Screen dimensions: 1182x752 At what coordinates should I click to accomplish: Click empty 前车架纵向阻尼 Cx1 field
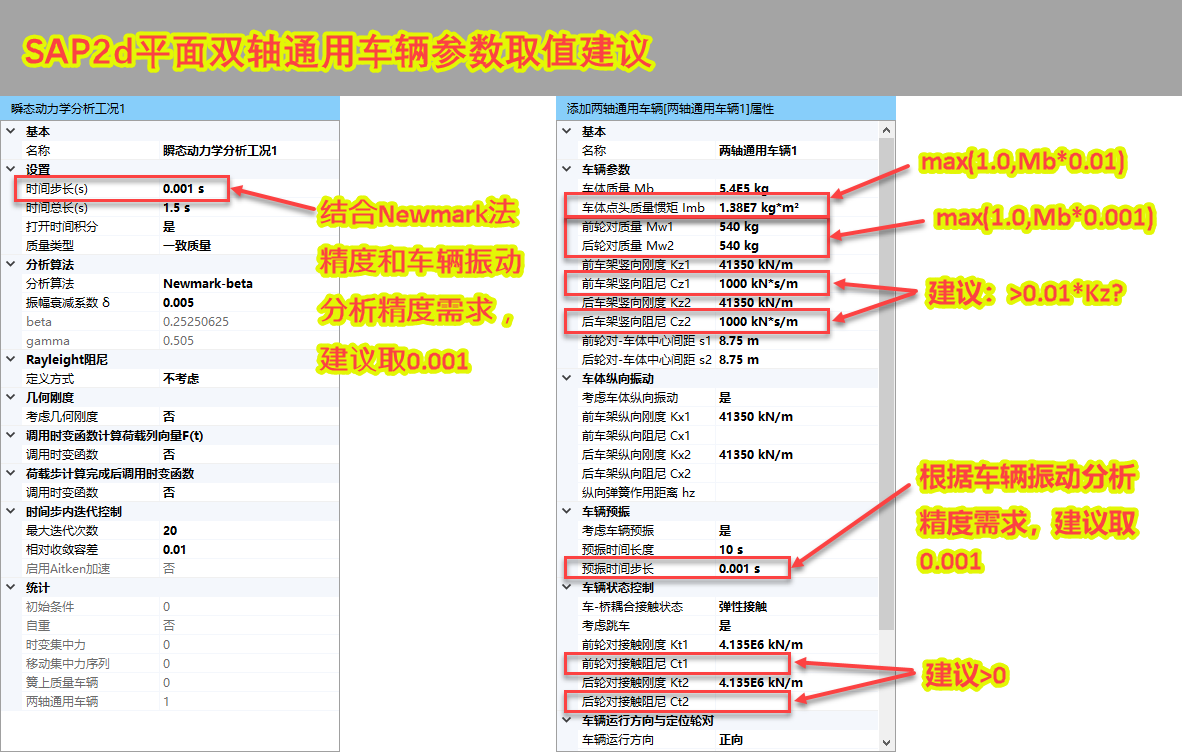[797, 436]
